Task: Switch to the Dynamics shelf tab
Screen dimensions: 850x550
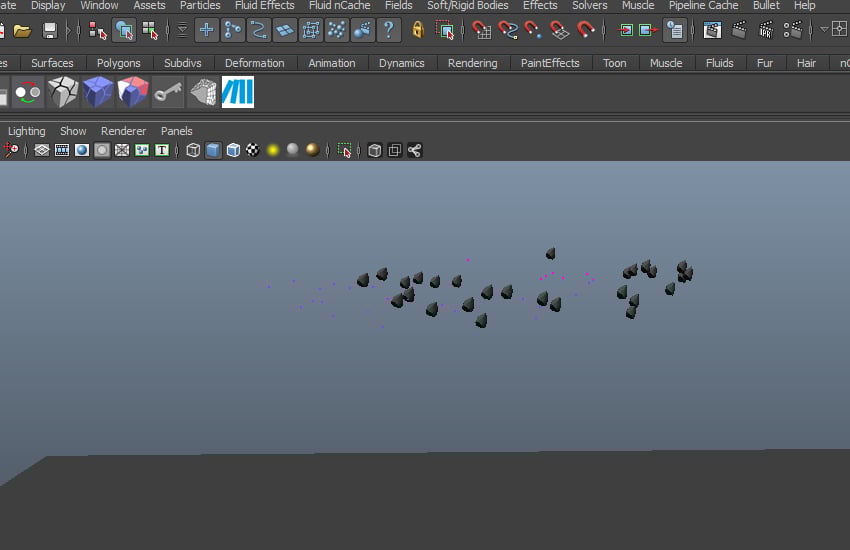Action: (401, 63)
